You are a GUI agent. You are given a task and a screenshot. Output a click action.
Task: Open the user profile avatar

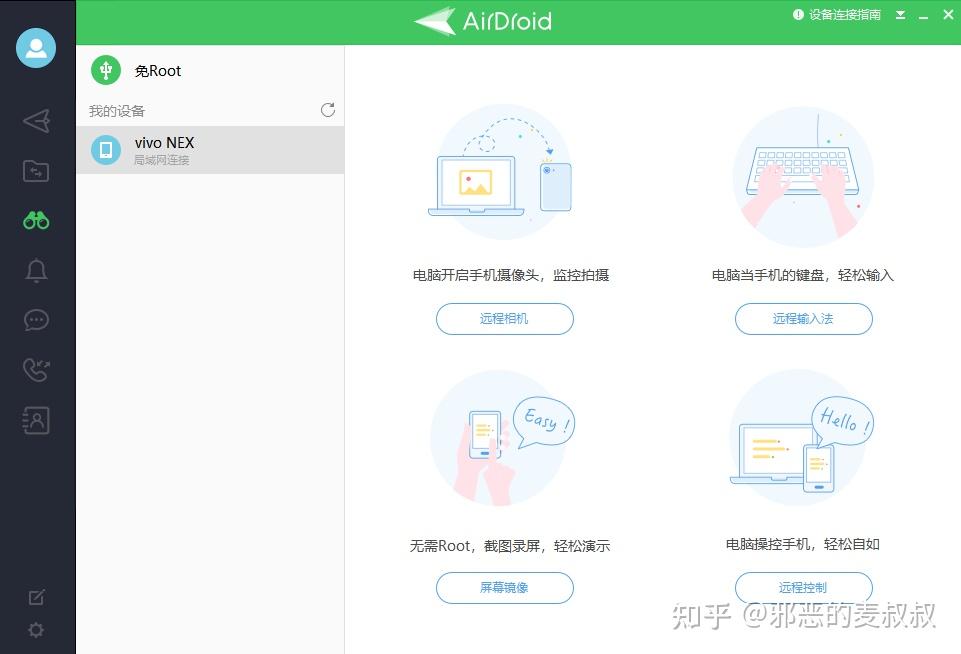(x=36, y=48)
